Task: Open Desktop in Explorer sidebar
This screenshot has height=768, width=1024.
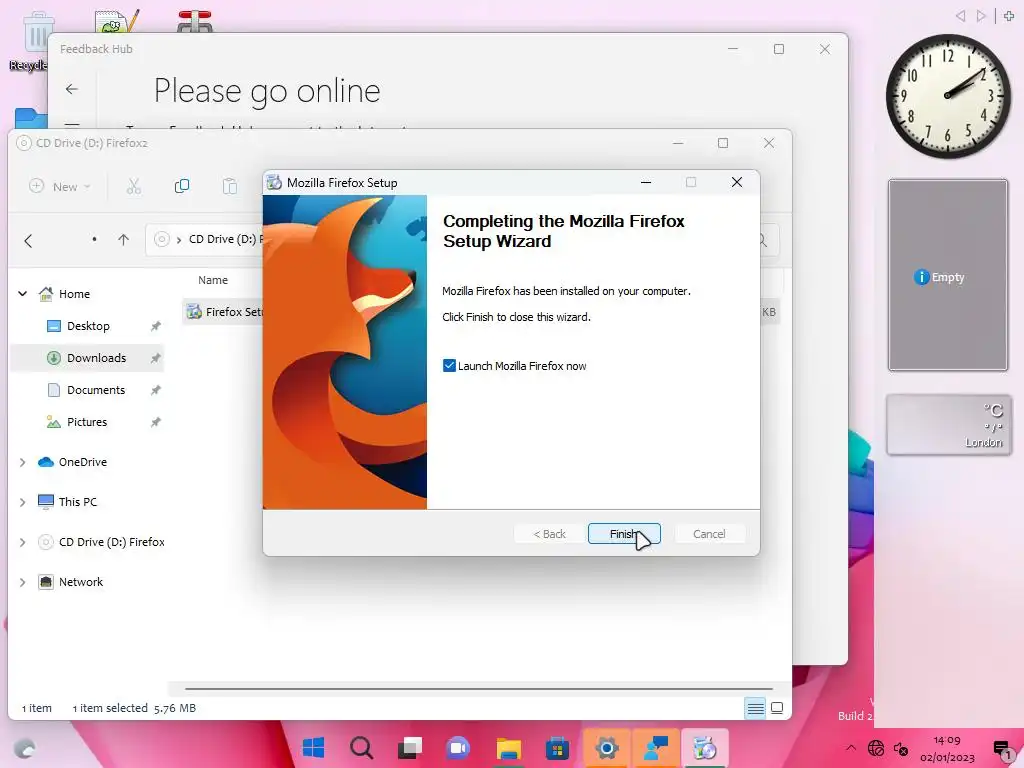Action: tap(88, 326)
